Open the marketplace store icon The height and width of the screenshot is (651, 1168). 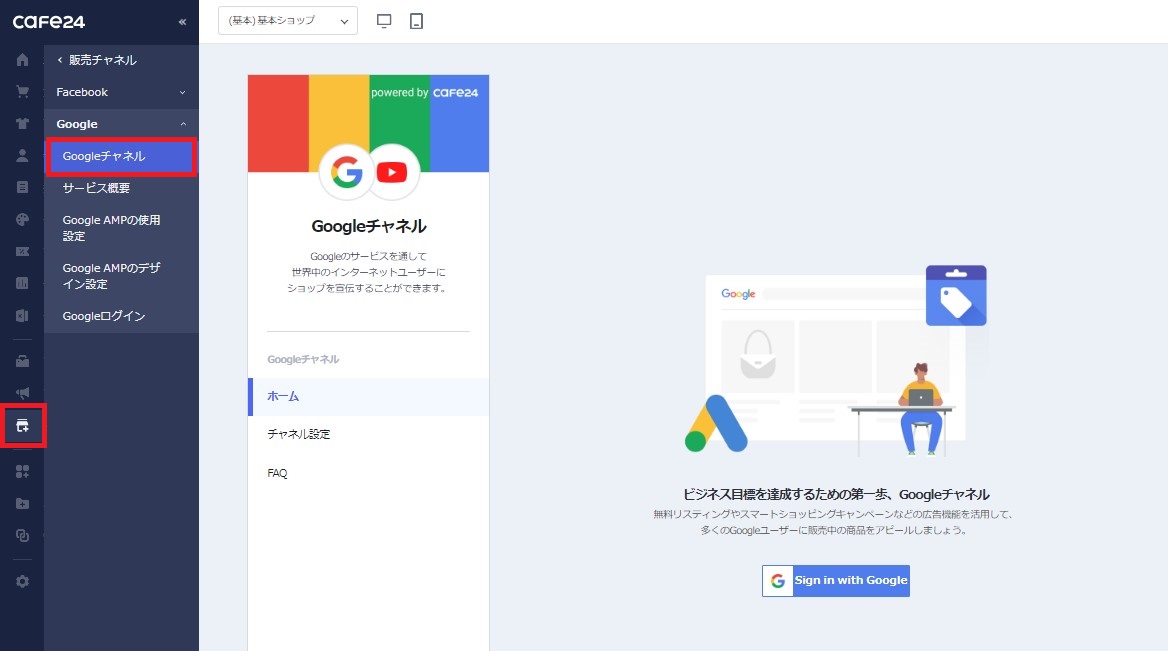click(22, 361)
